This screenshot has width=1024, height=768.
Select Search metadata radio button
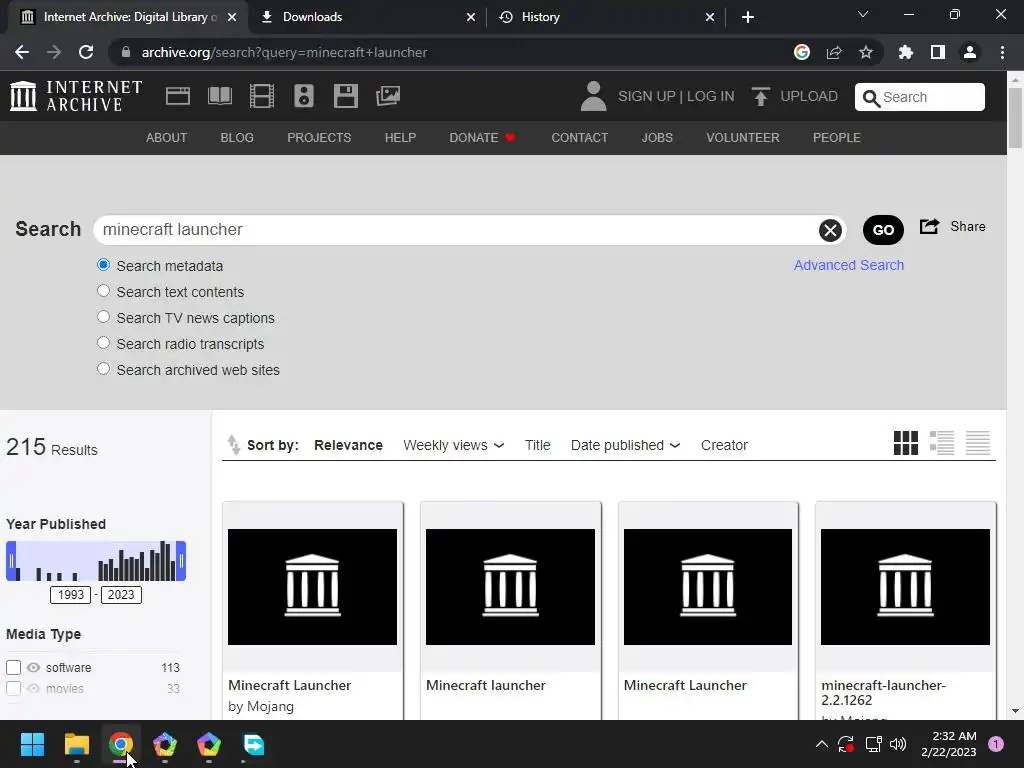[103, 265]
